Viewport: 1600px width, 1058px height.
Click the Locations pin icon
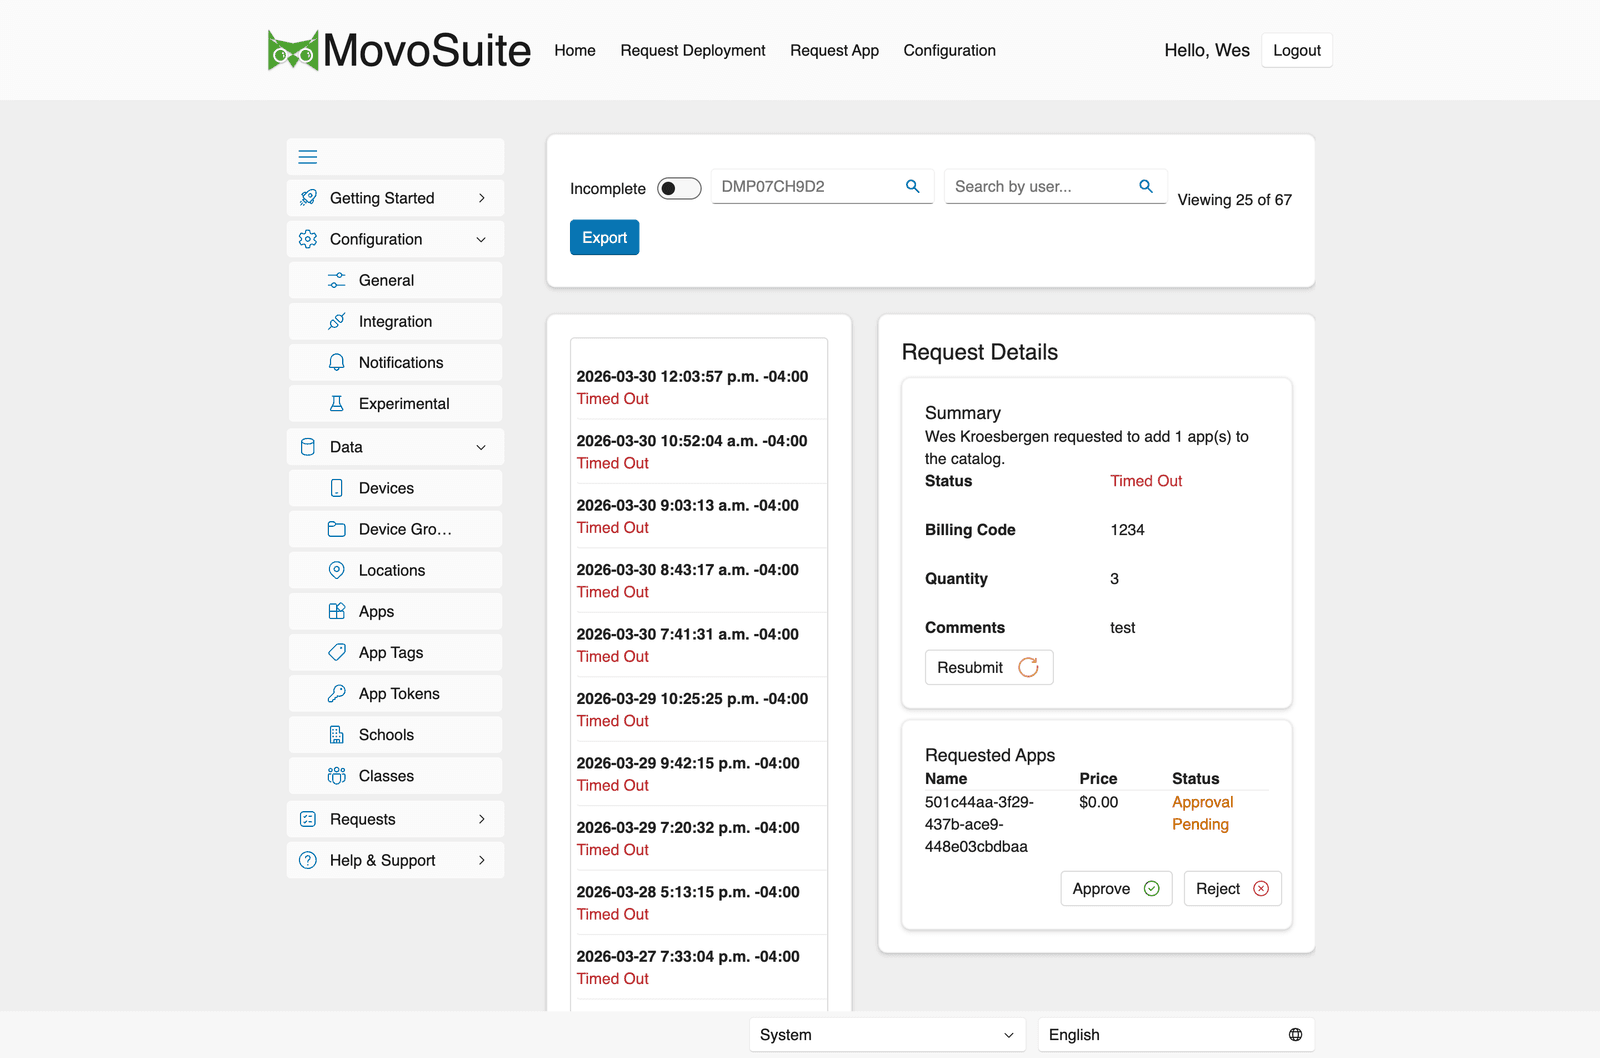[x=337, y=570]
